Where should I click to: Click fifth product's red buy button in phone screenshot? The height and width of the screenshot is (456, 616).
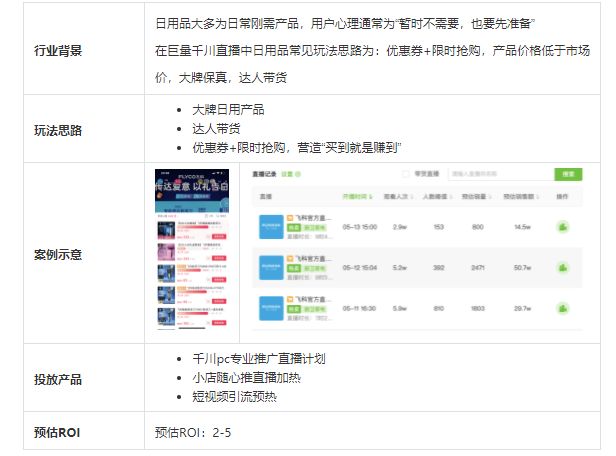pyautogui.click(x=219, y=323)
